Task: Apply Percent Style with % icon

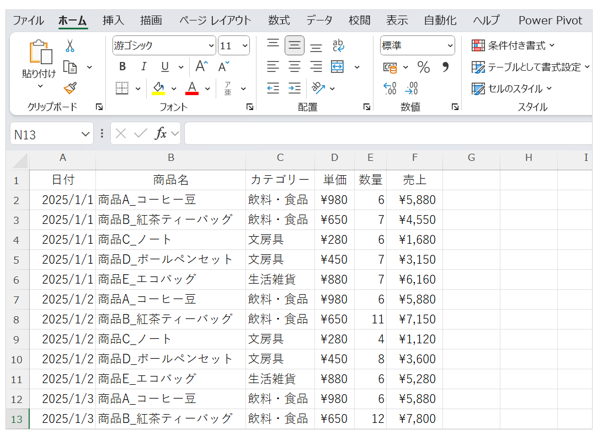Action: pos(424,67)
